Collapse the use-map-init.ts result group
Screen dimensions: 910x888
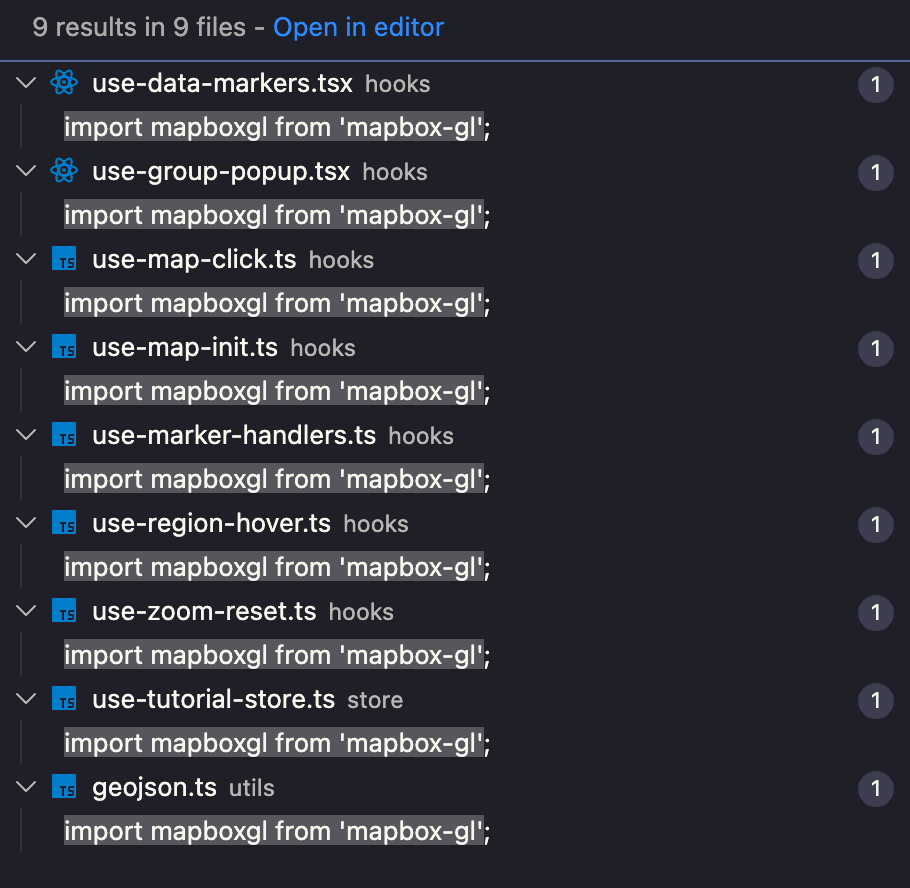pos(25,348)
